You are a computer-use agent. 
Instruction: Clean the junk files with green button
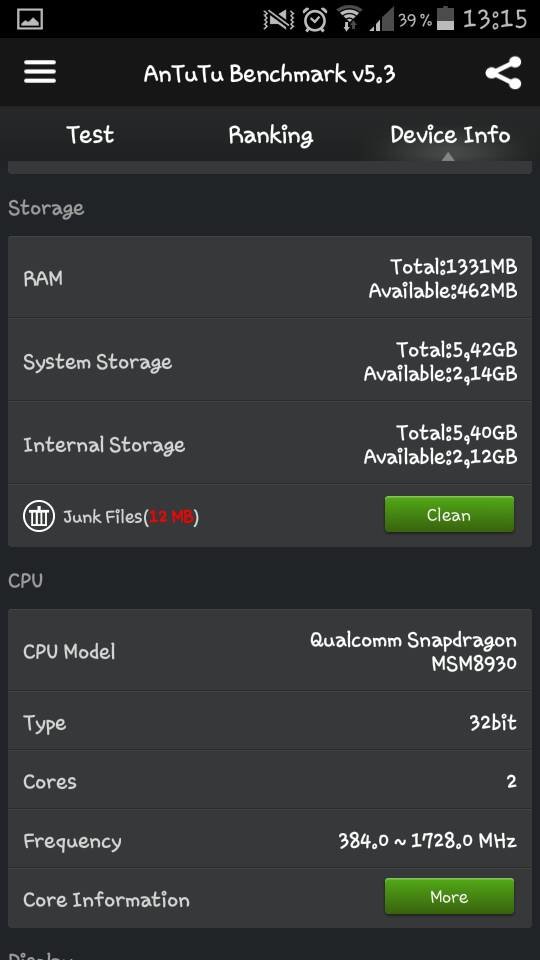click(x=449, y=514)
